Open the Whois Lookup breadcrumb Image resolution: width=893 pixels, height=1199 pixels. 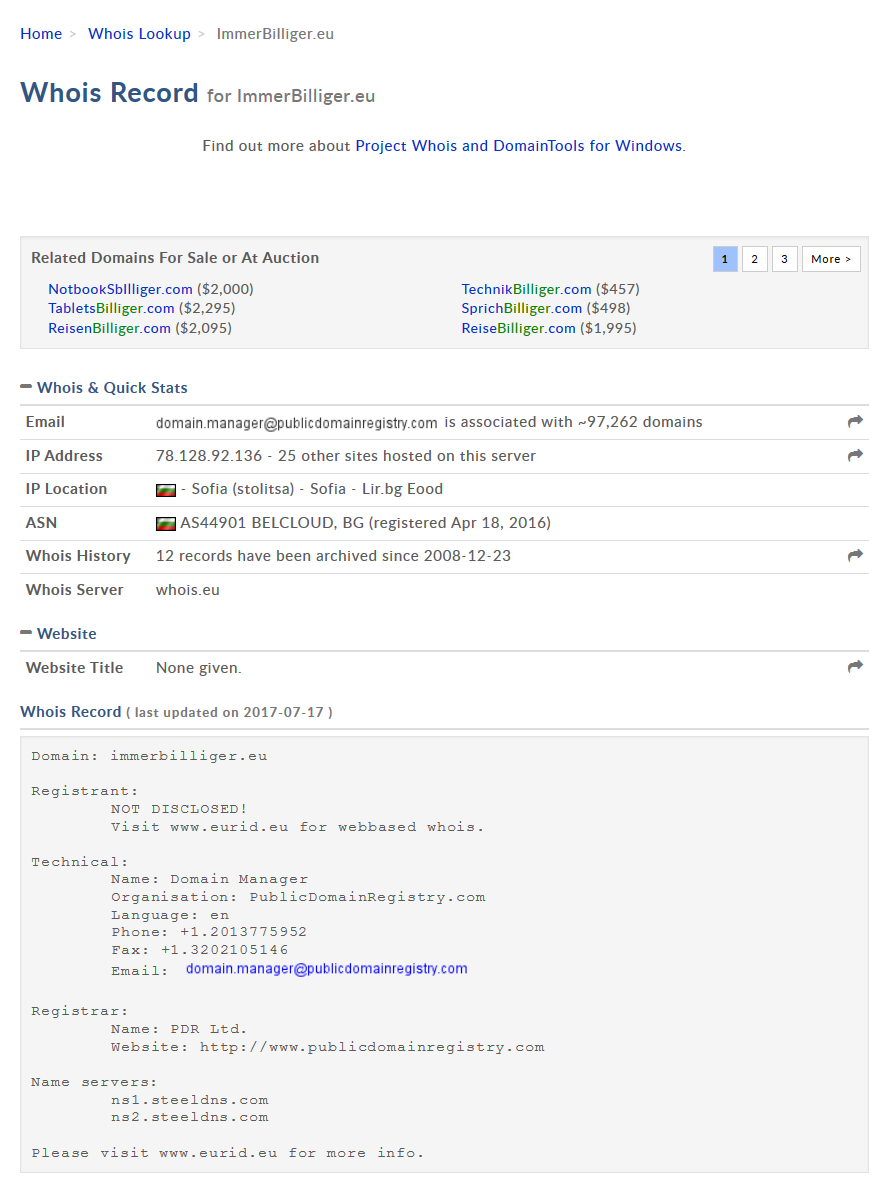[139, 34]
